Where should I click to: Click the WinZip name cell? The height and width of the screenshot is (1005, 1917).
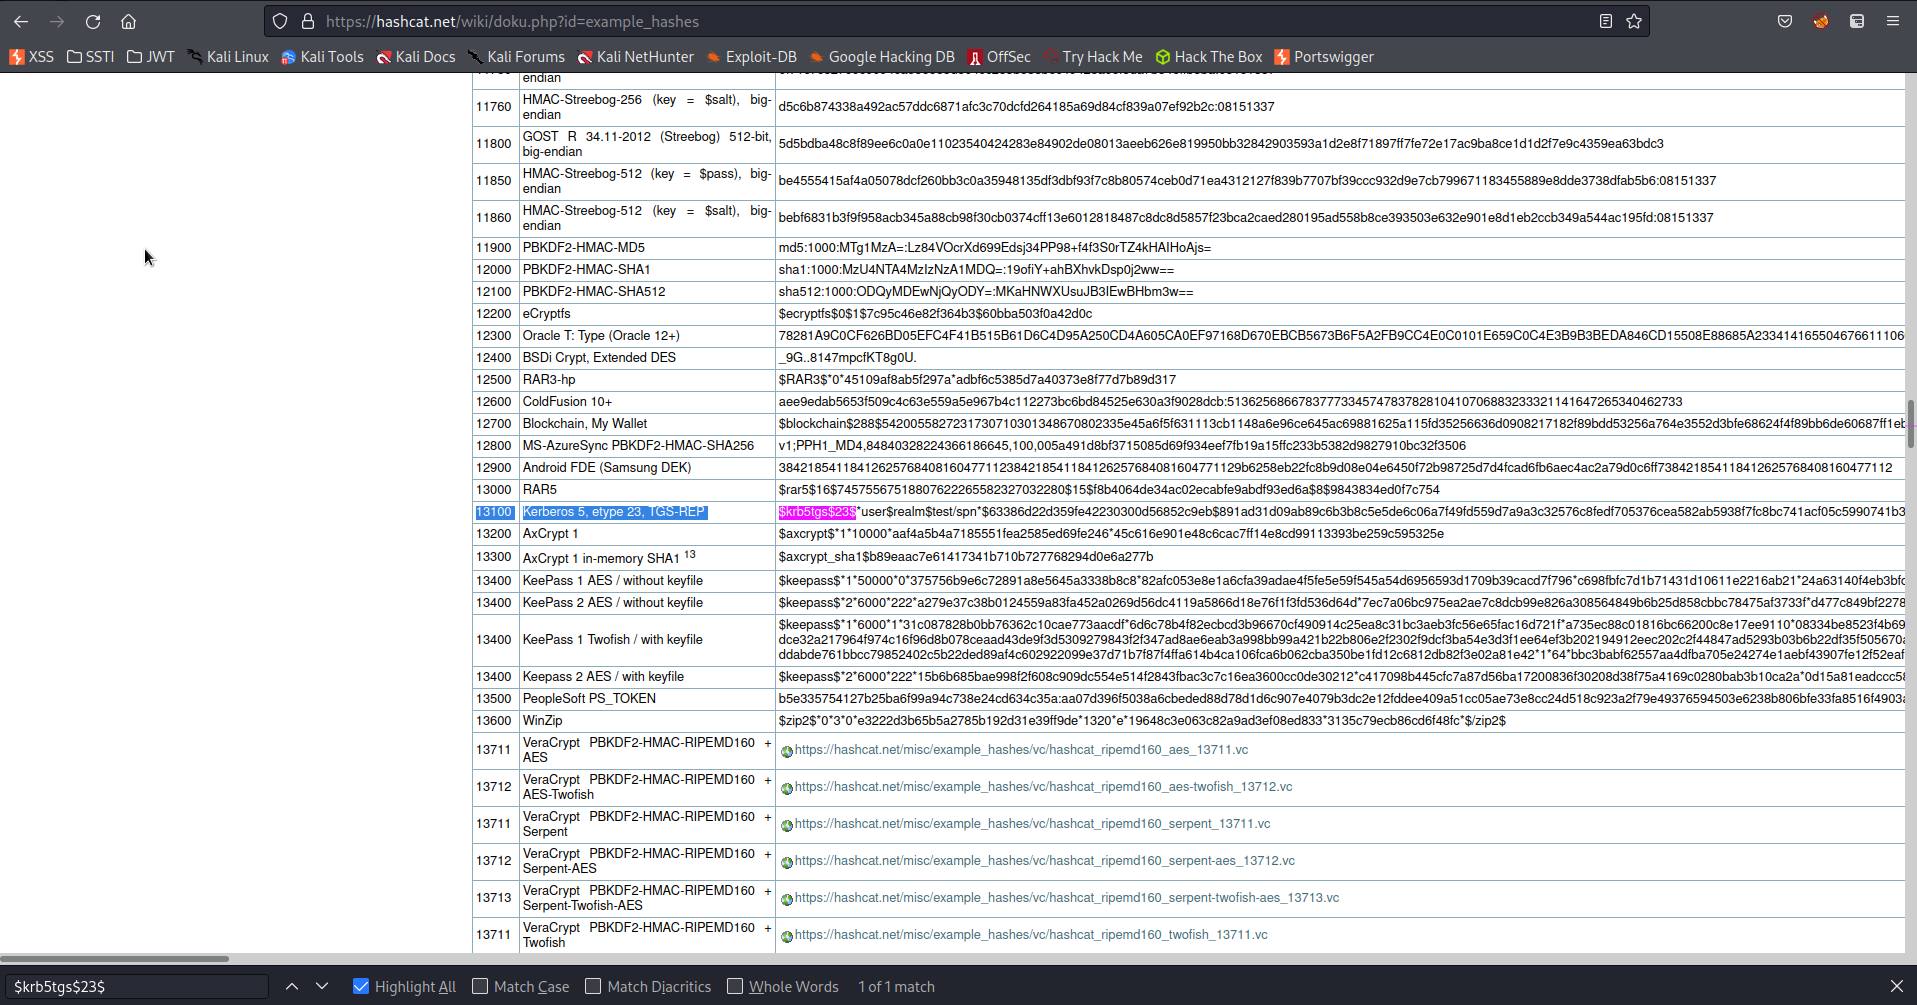(647, 721)
